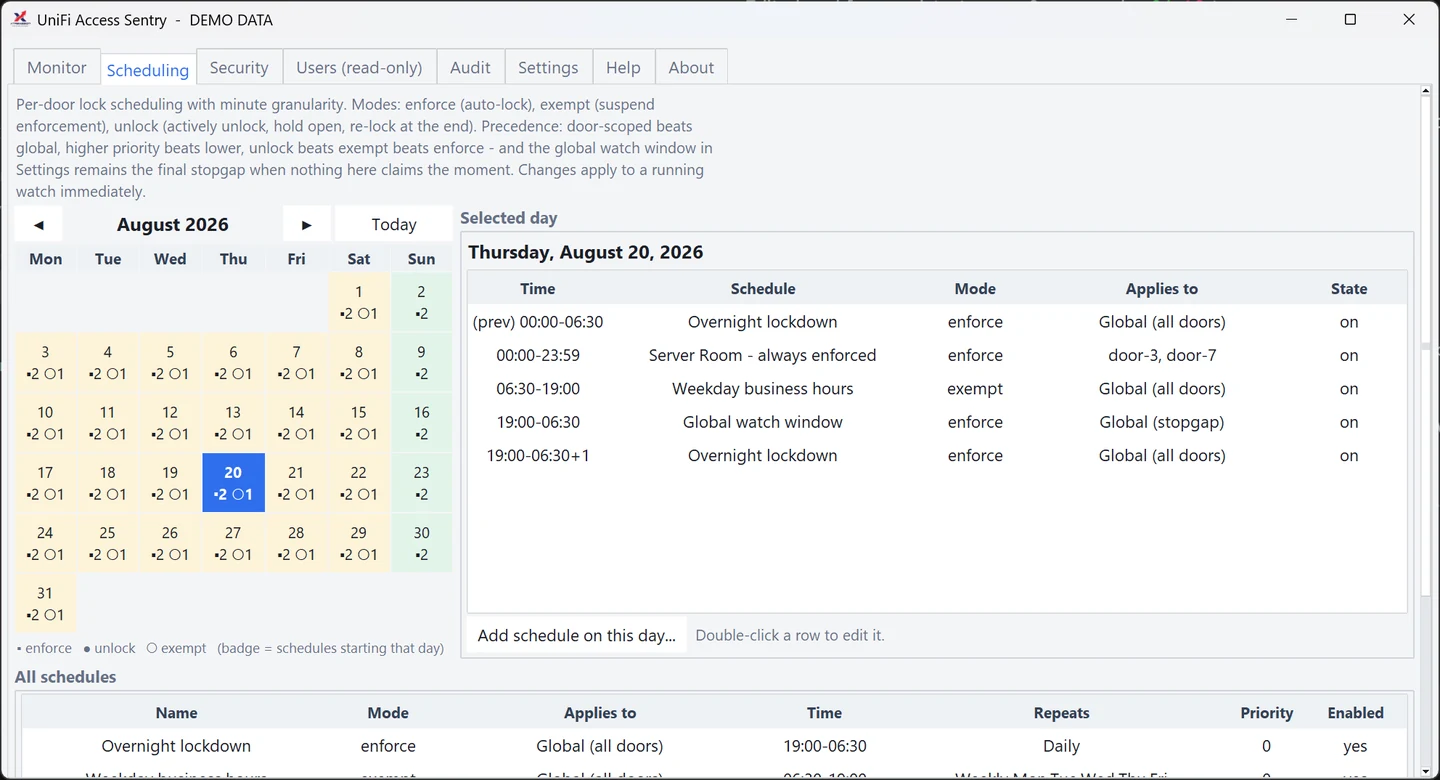This screenshot has width=1440, height=780.
Task: Click the Enabled column header
Action: pos(1355,713)
